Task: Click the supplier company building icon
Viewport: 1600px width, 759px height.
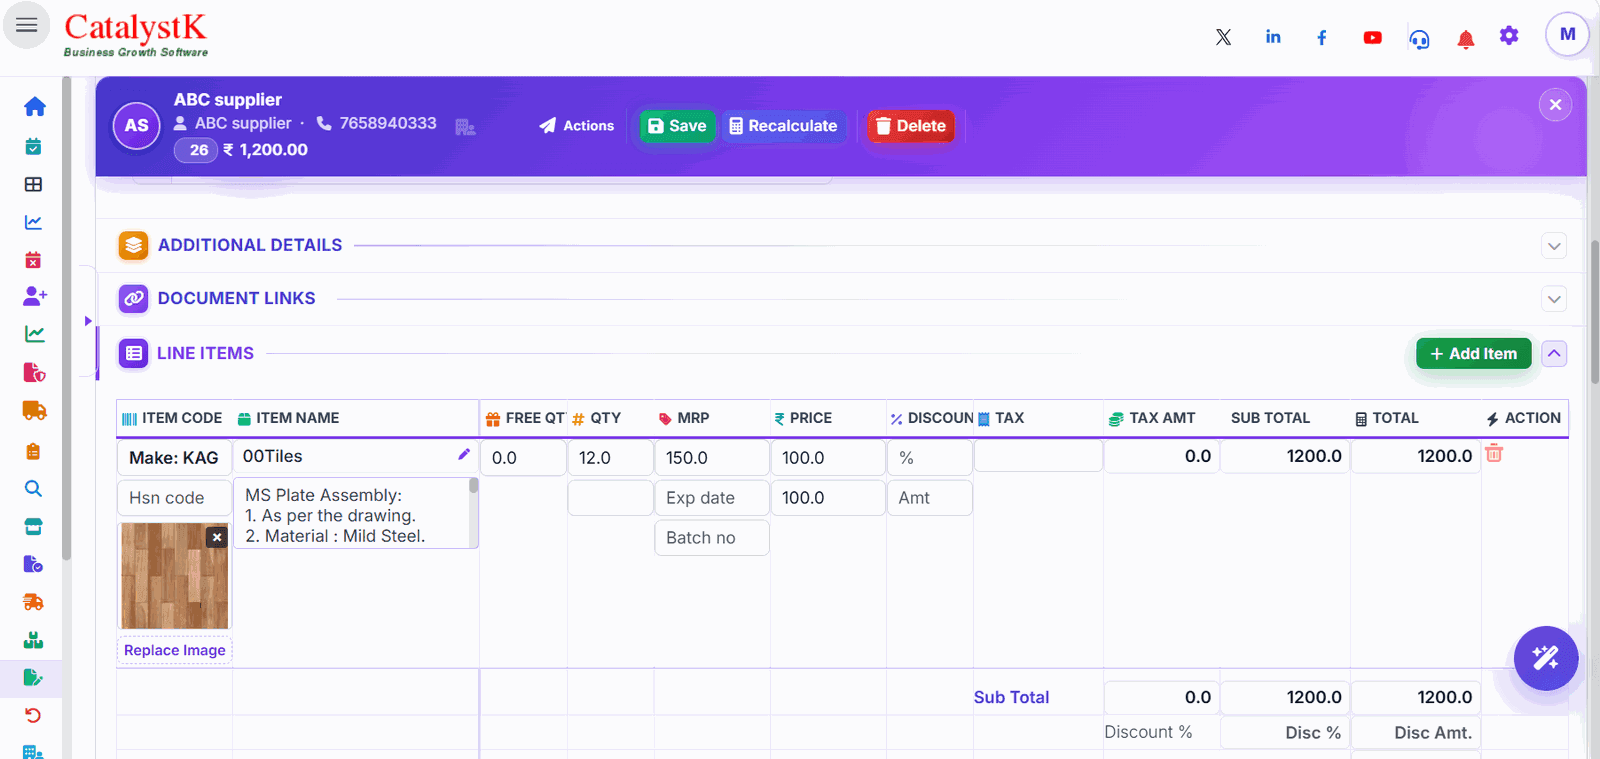Action: tap(465, 127)
